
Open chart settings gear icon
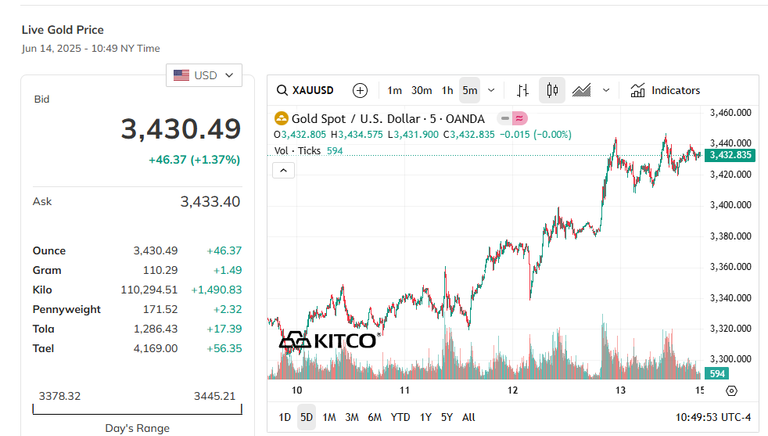tap(731, 390)
